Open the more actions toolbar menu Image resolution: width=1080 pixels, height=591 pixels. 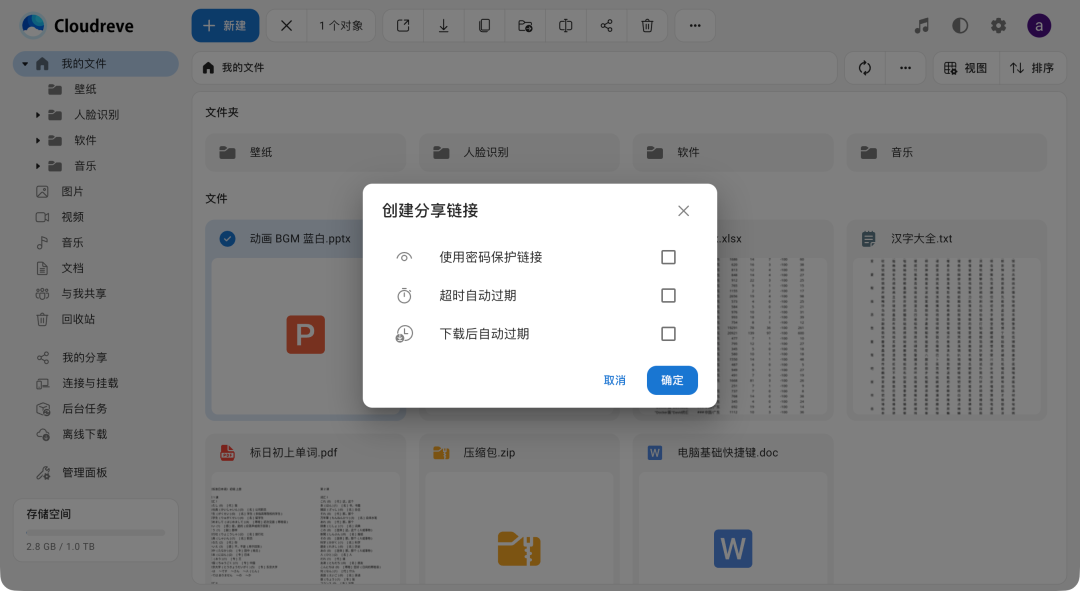point(695,25)
